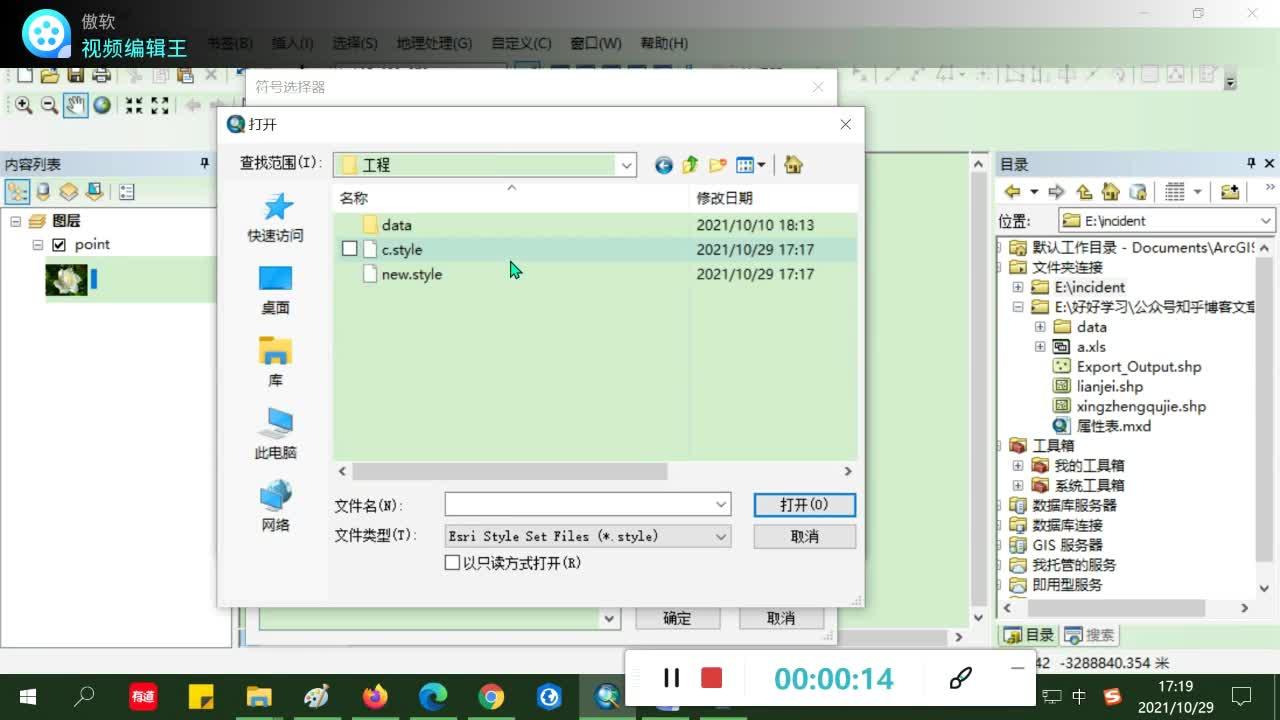The height and width of the screenshot is (720, 1280).
Task: Click the Create New Folder icon in dialog
Action: 718,165
